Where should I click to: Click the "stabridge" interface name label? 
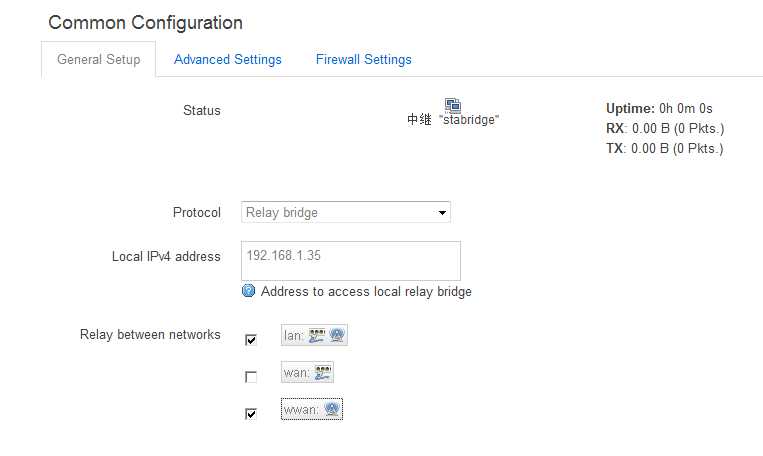469,120
